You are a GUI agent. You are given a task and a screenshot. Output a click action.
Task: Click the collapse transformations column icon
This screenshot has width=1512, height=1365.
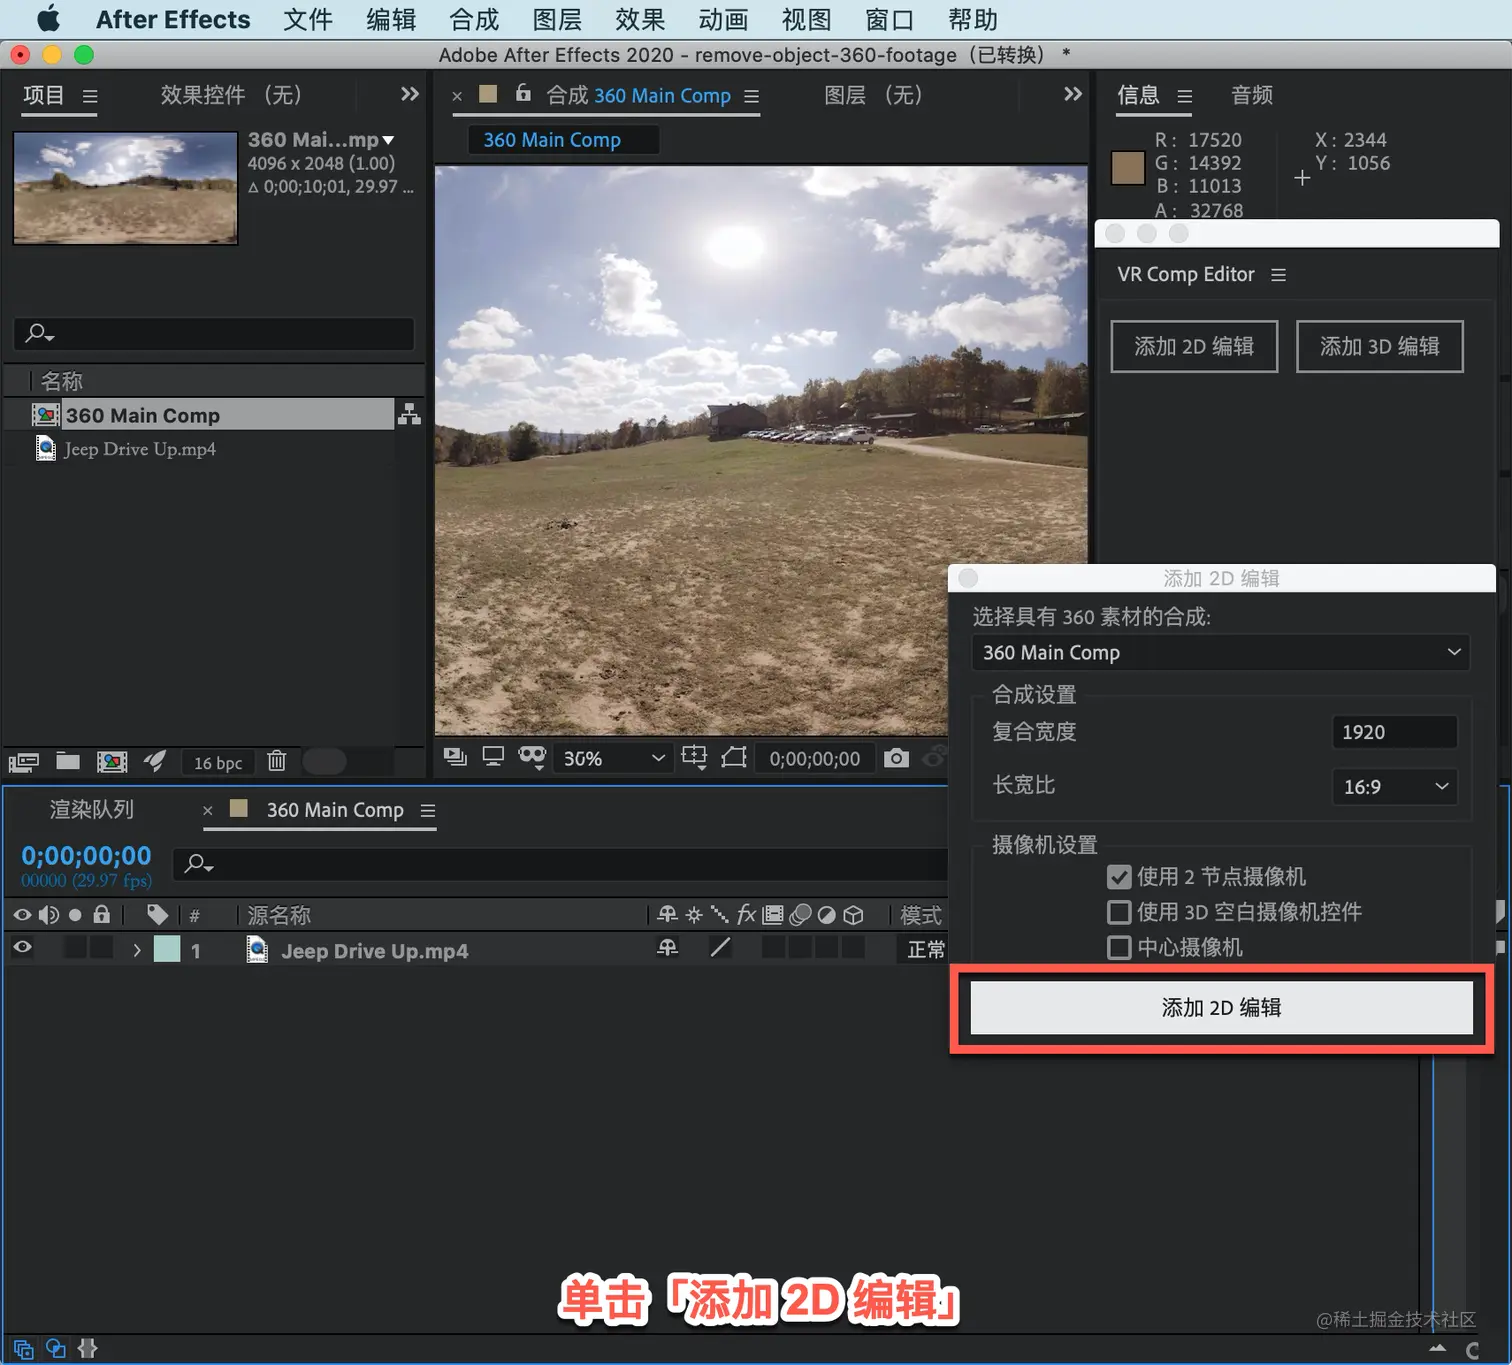tap(694, 914)
